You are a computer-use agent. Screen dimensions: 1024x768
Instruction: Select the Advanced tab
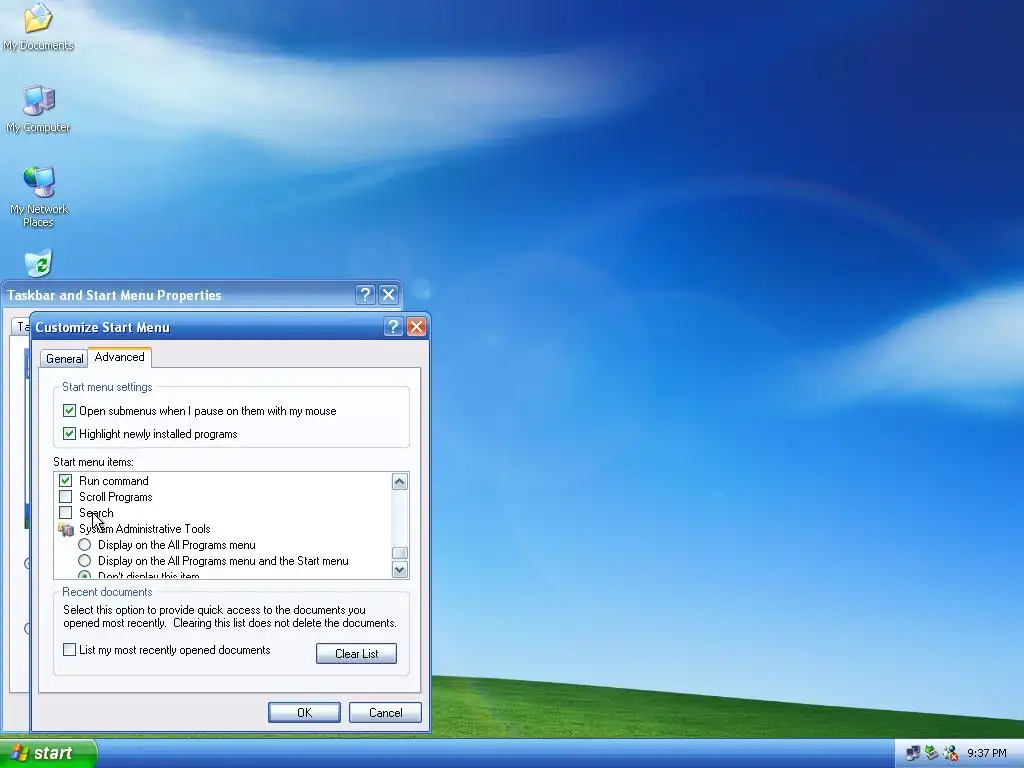tap(120, 357)
